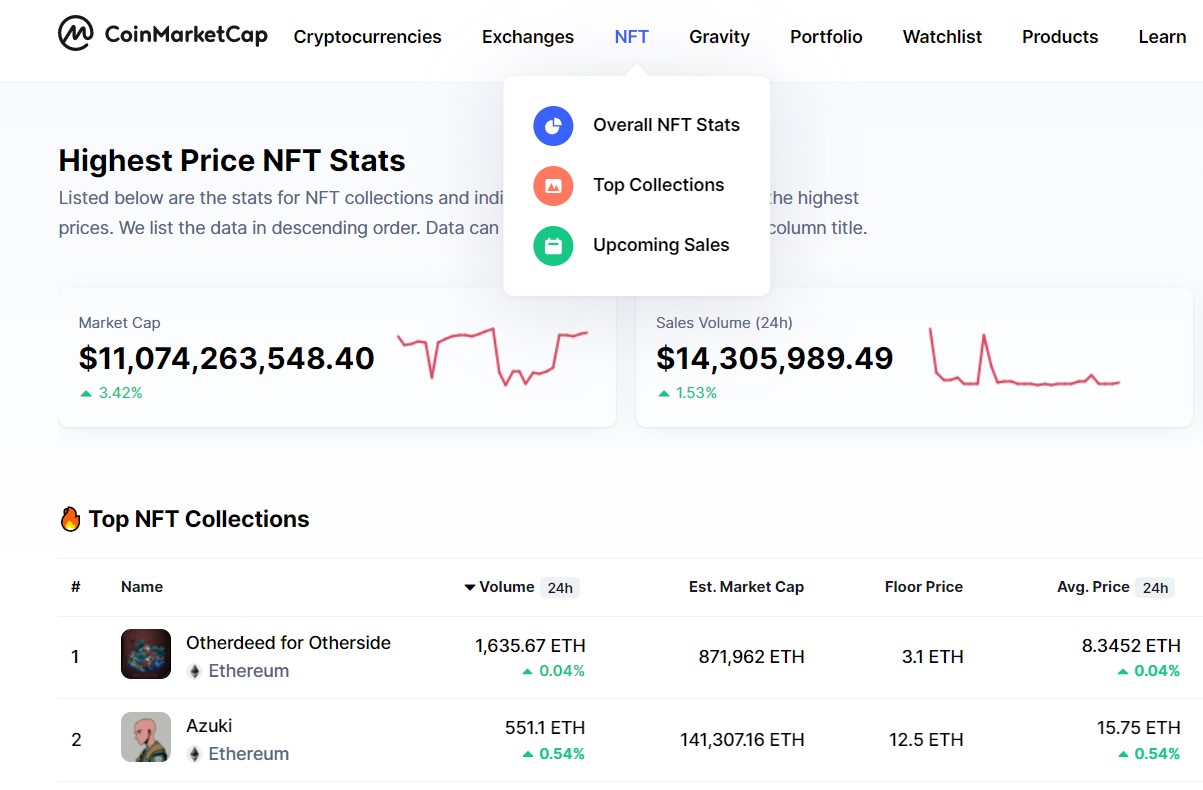
Task: Click the Ethereum icon under Otherdeed for Otherside
Action: click(195, 671)
